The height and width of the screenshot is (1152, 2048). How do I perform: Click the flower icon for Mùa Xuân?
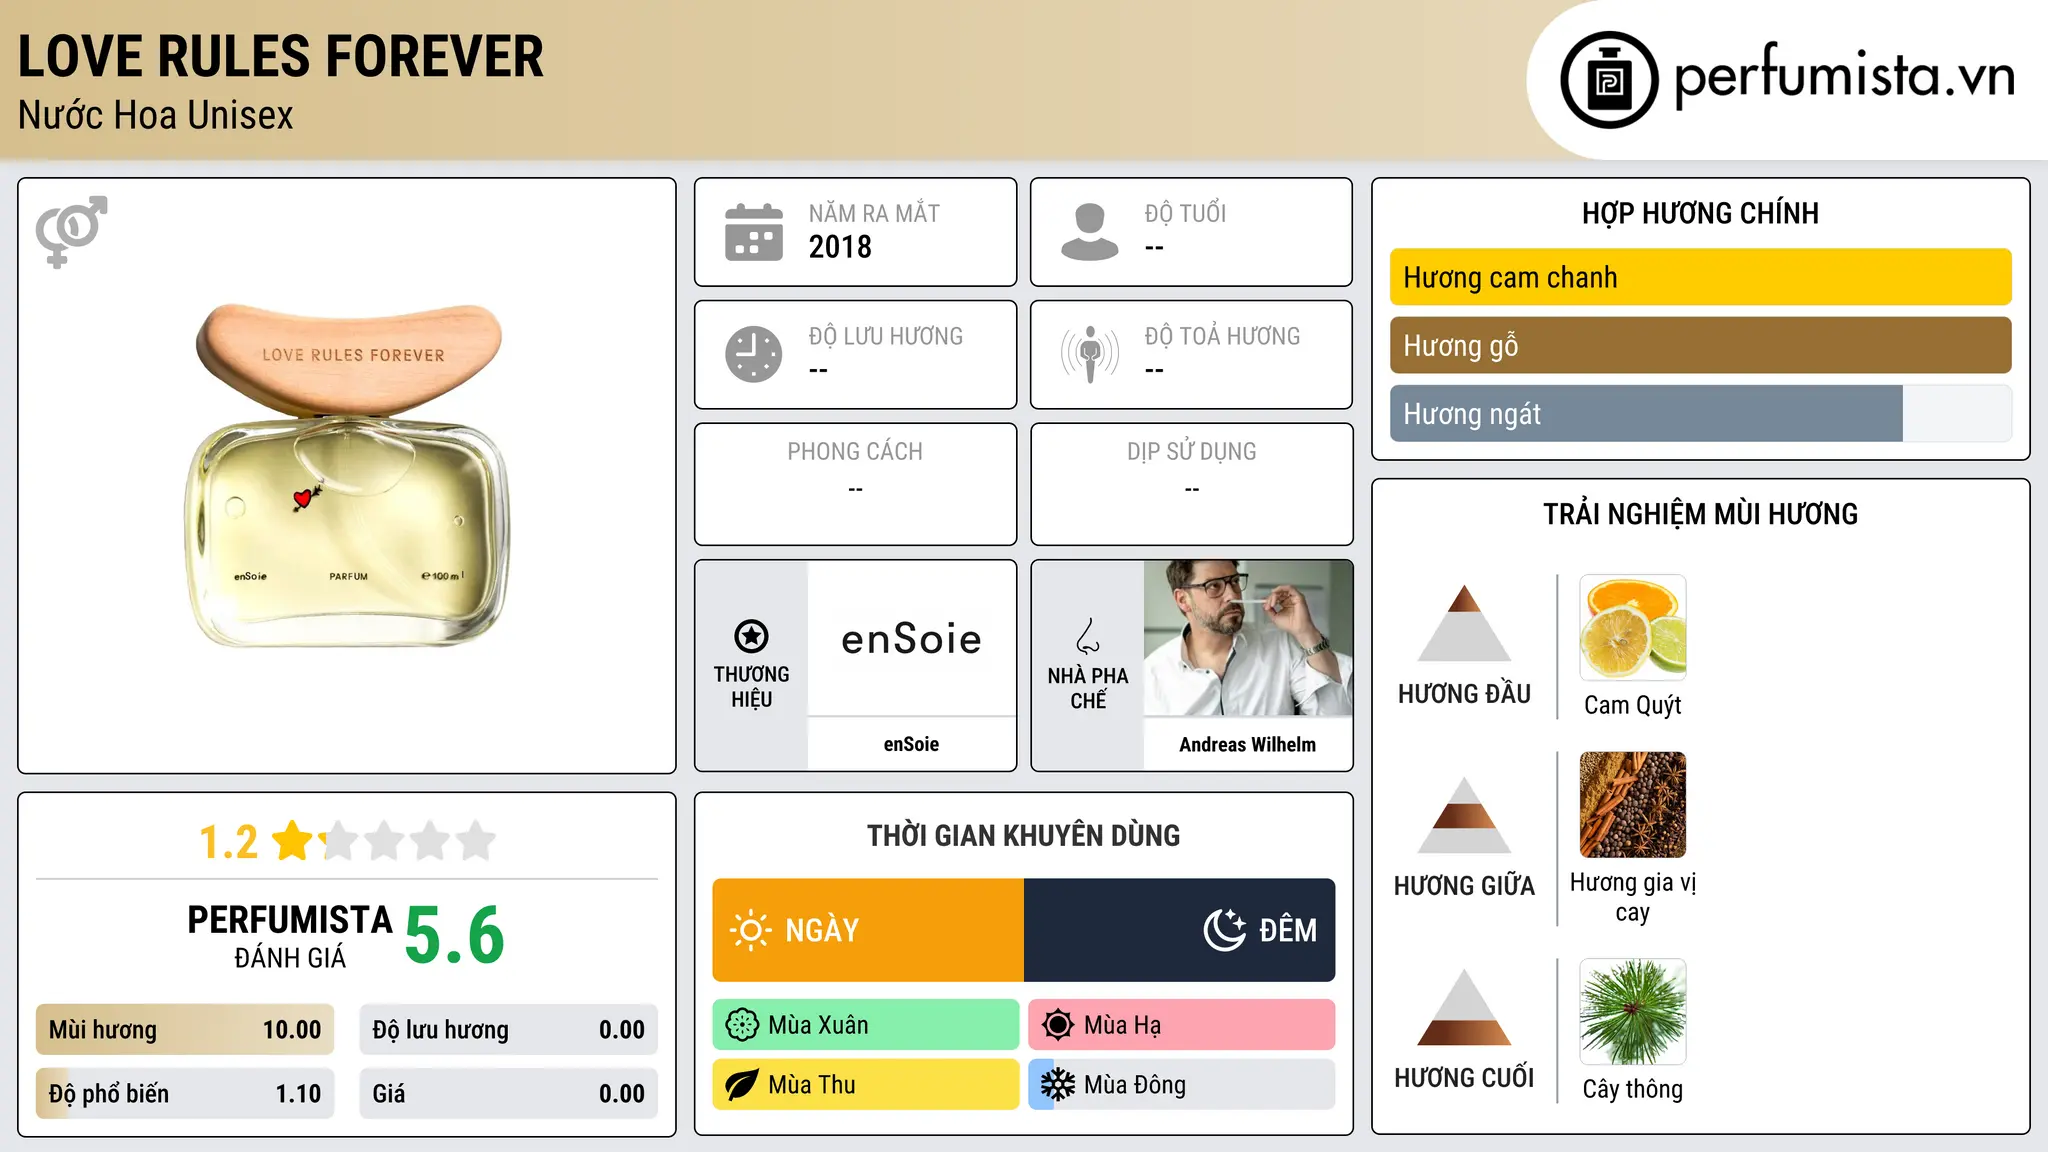pos(742,1025)
